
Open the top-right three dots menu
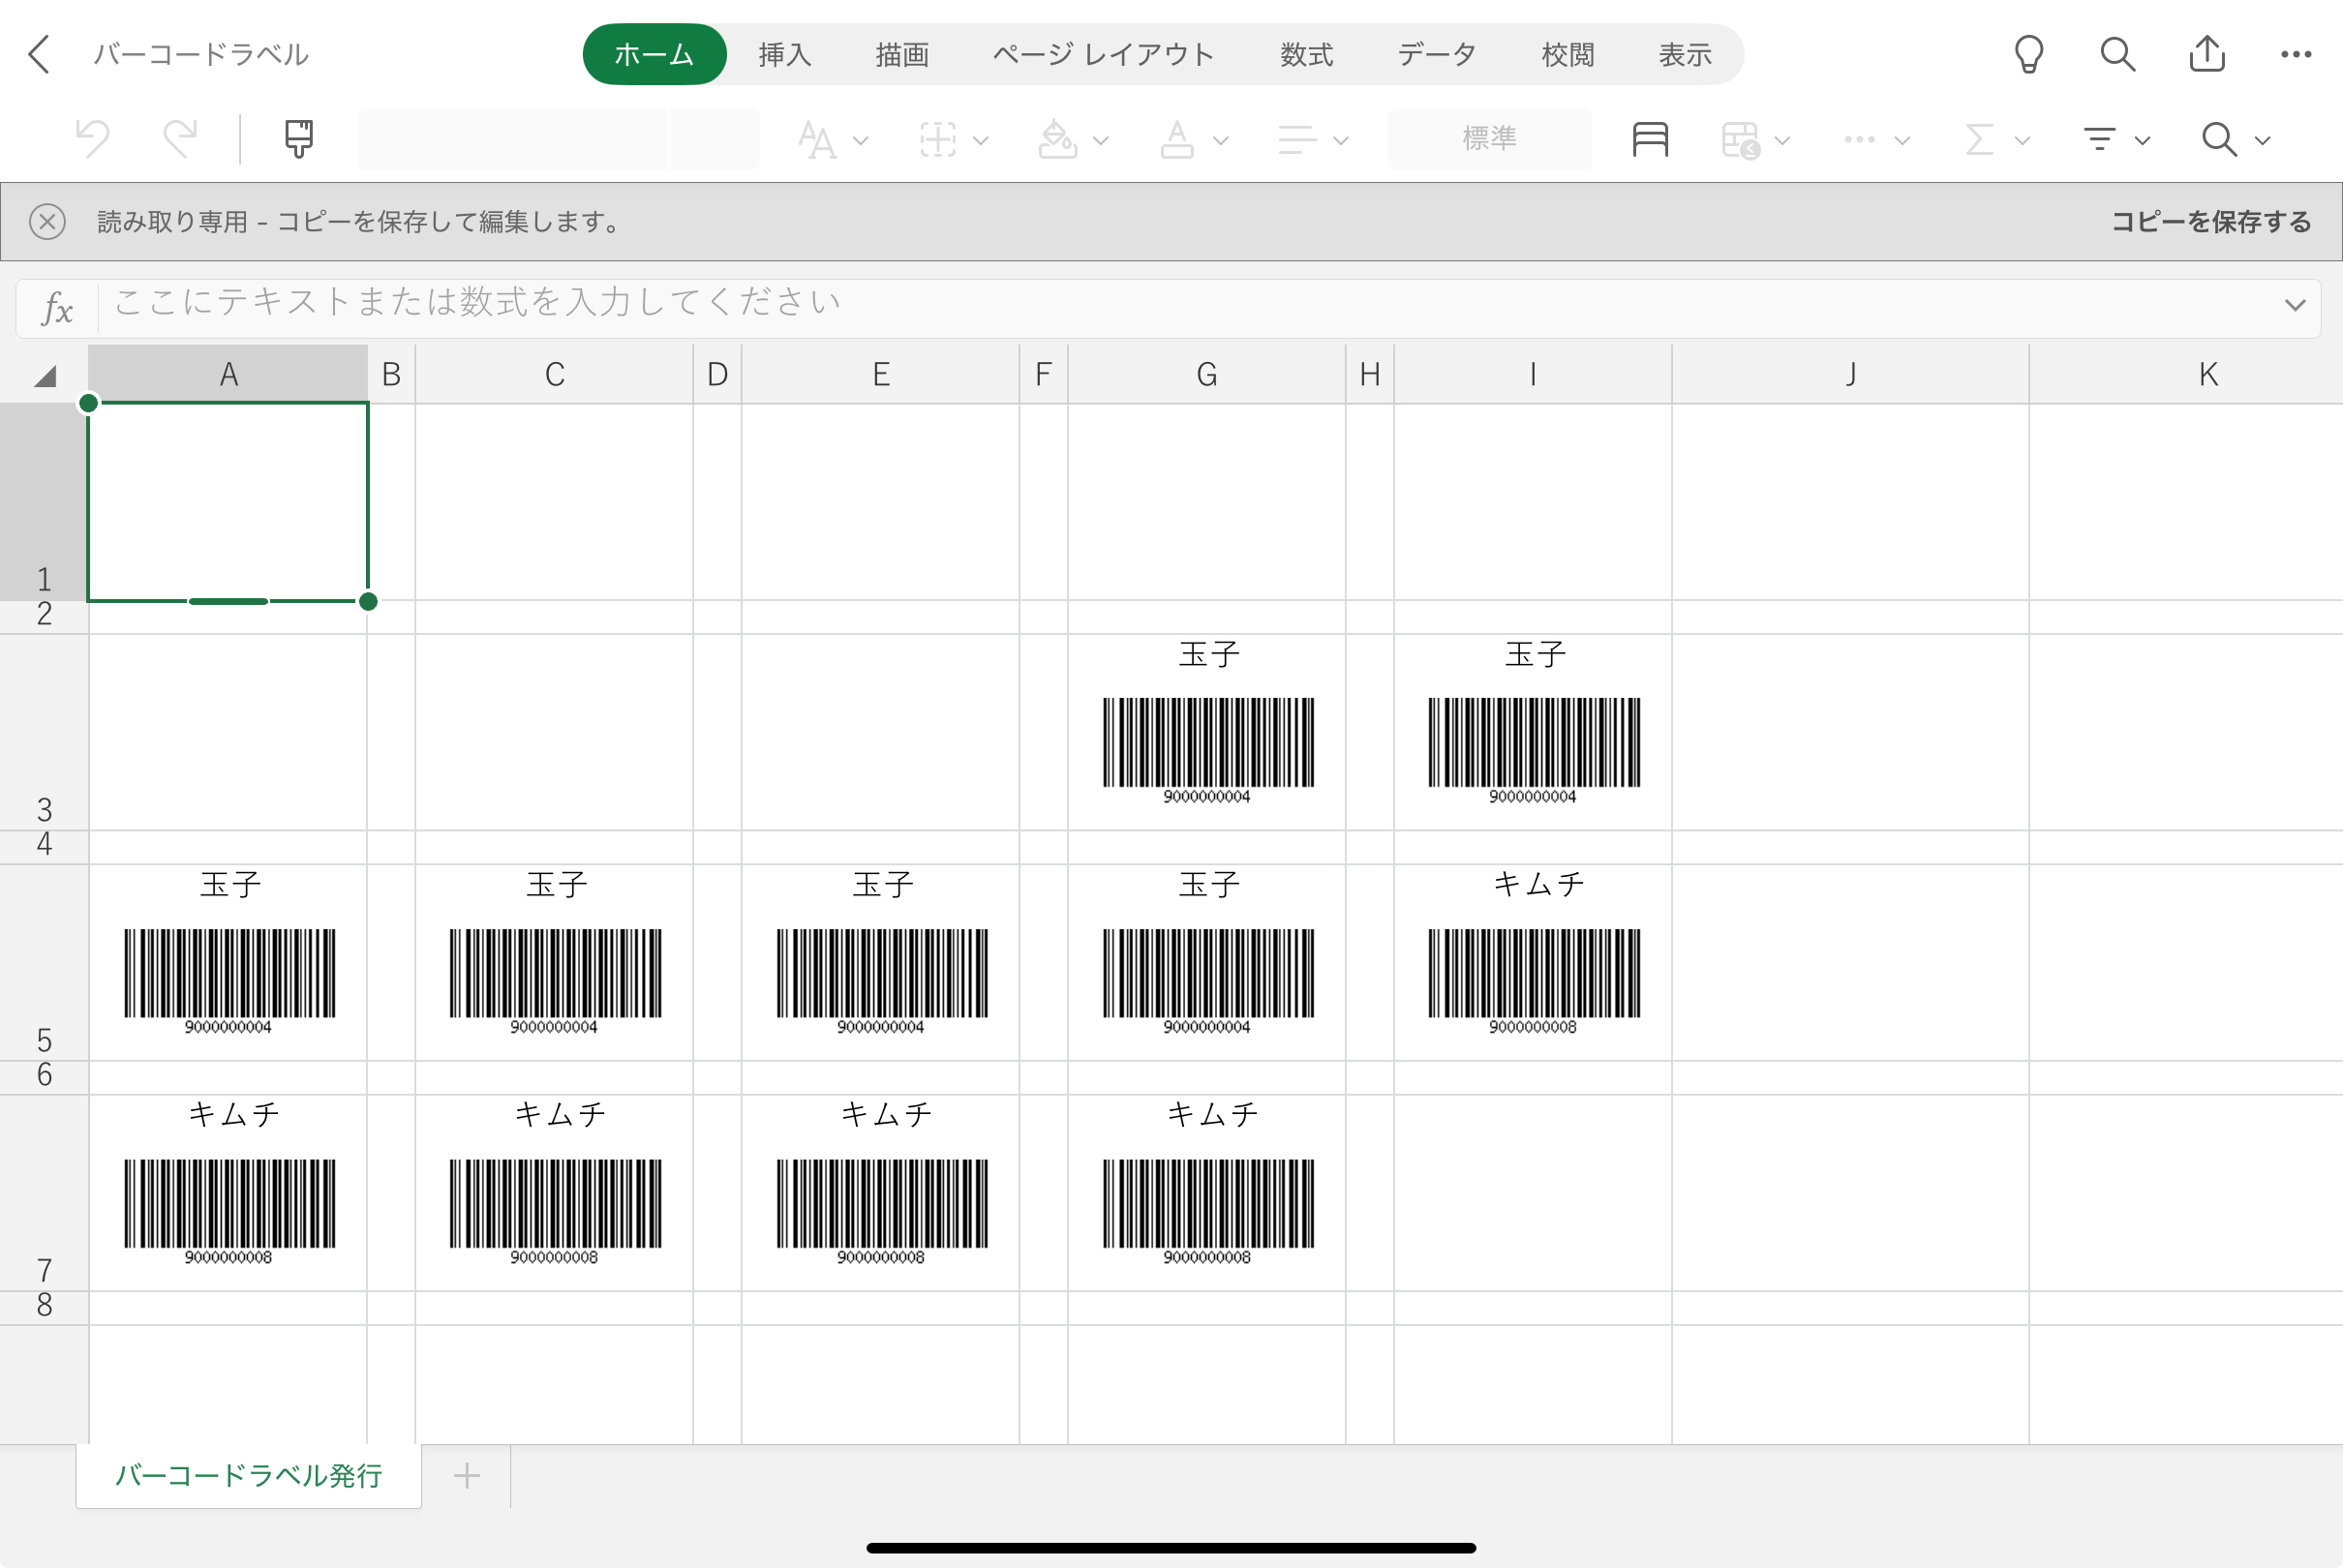(2296, 54)
